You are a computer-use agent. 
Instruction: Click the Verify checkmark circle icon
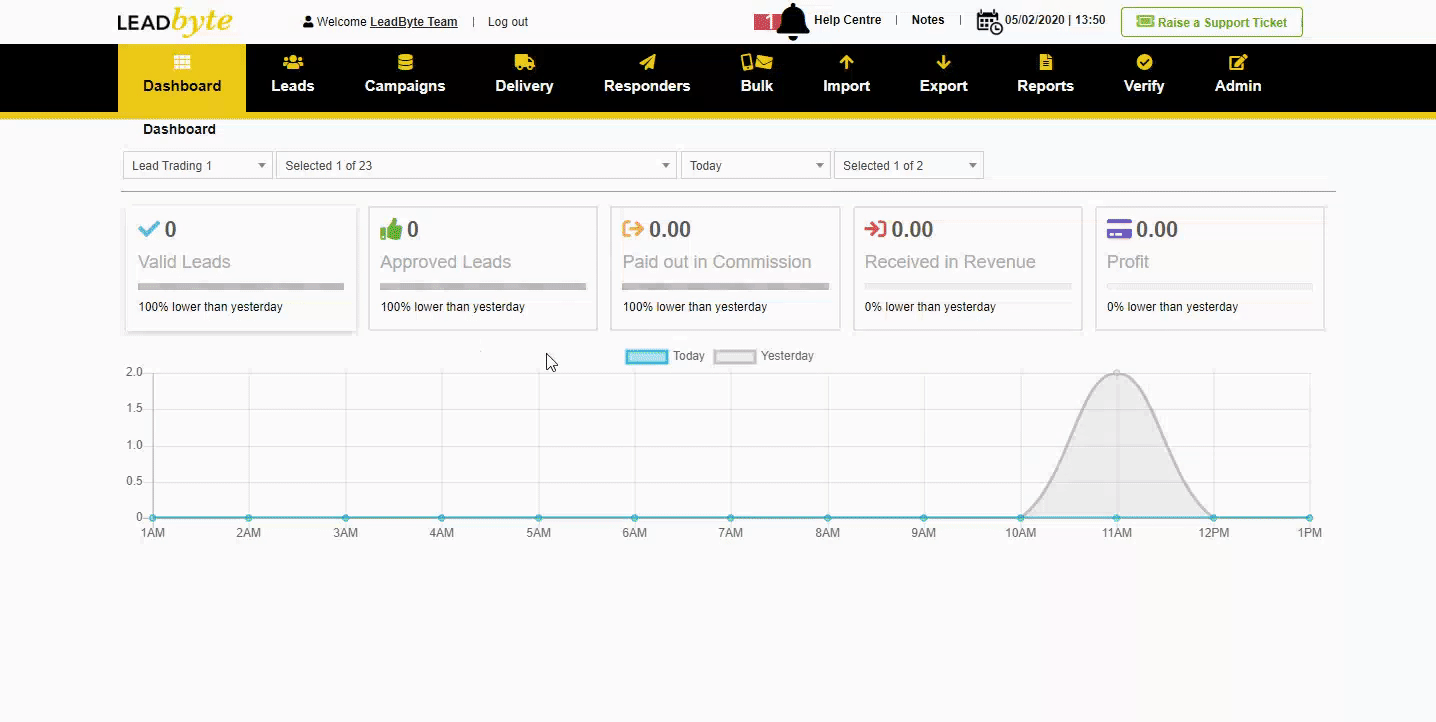coord(1144,62)
